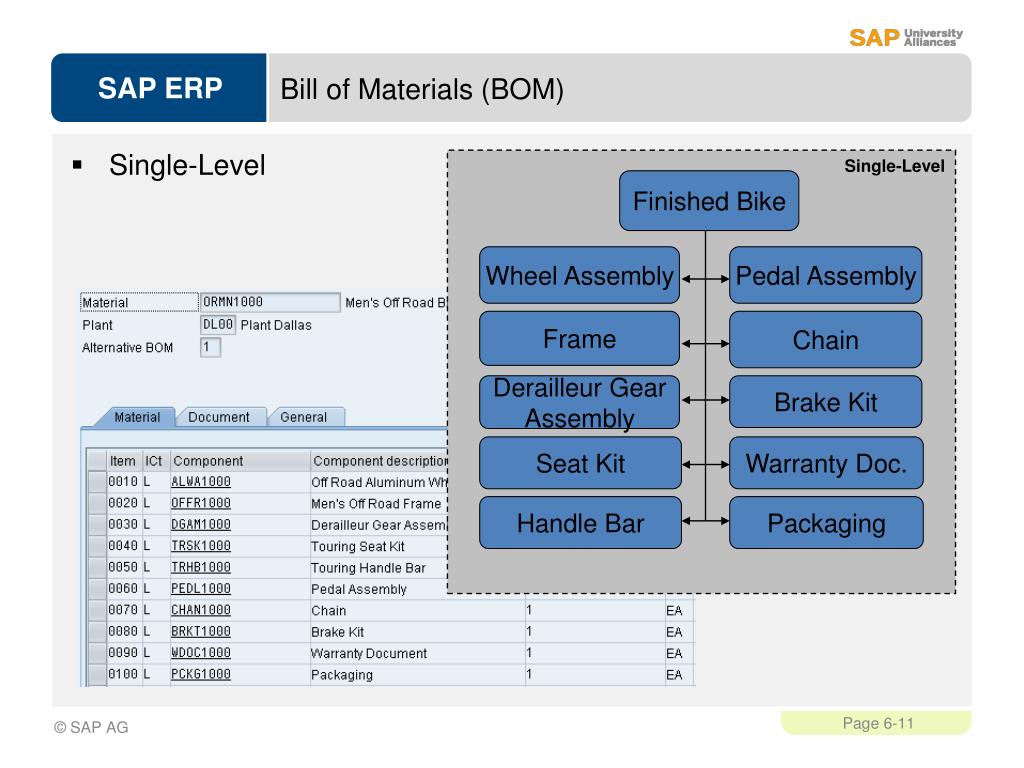Open the General tab
This screenshot has width=1024, height=768.
pos(304,417)
